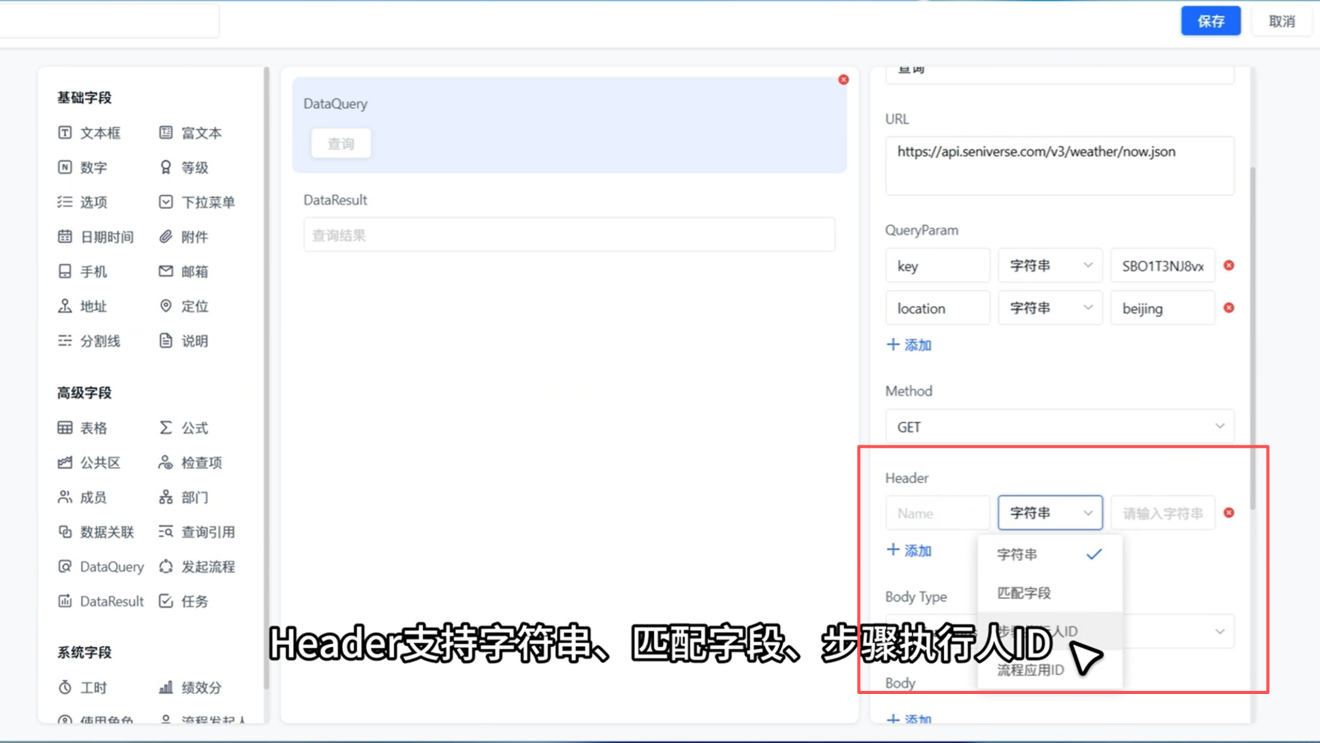The image size is (1320, 743).
Task: Select the 检查项 checklist field
Action: click(x=190, y=463)
